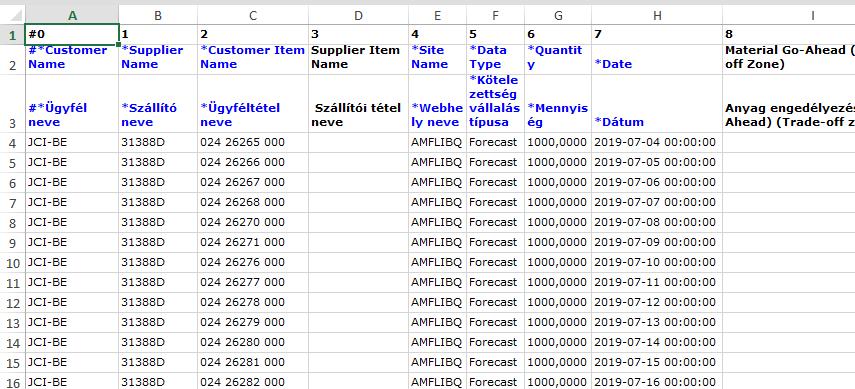The height and width of the screenshot is (389, 855).
Task: Select column B header
Action: pos(158,15)
